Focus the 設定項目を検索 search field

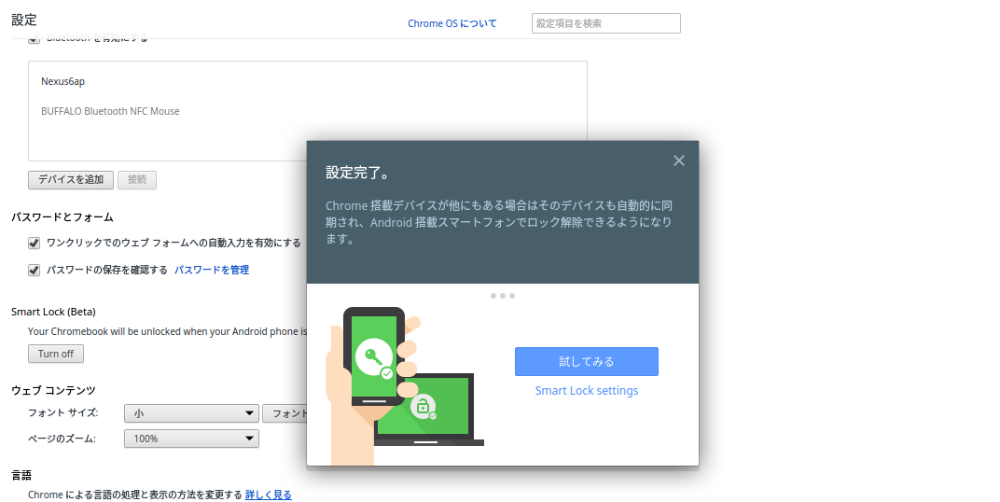pyautogui.click(x=606, y=24)
